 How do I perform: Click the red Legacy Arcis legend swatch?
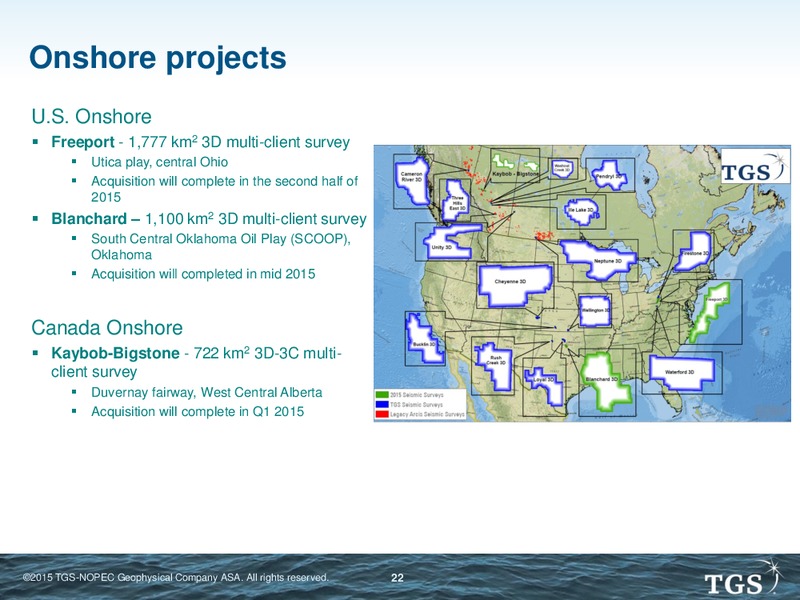point(382,414)
